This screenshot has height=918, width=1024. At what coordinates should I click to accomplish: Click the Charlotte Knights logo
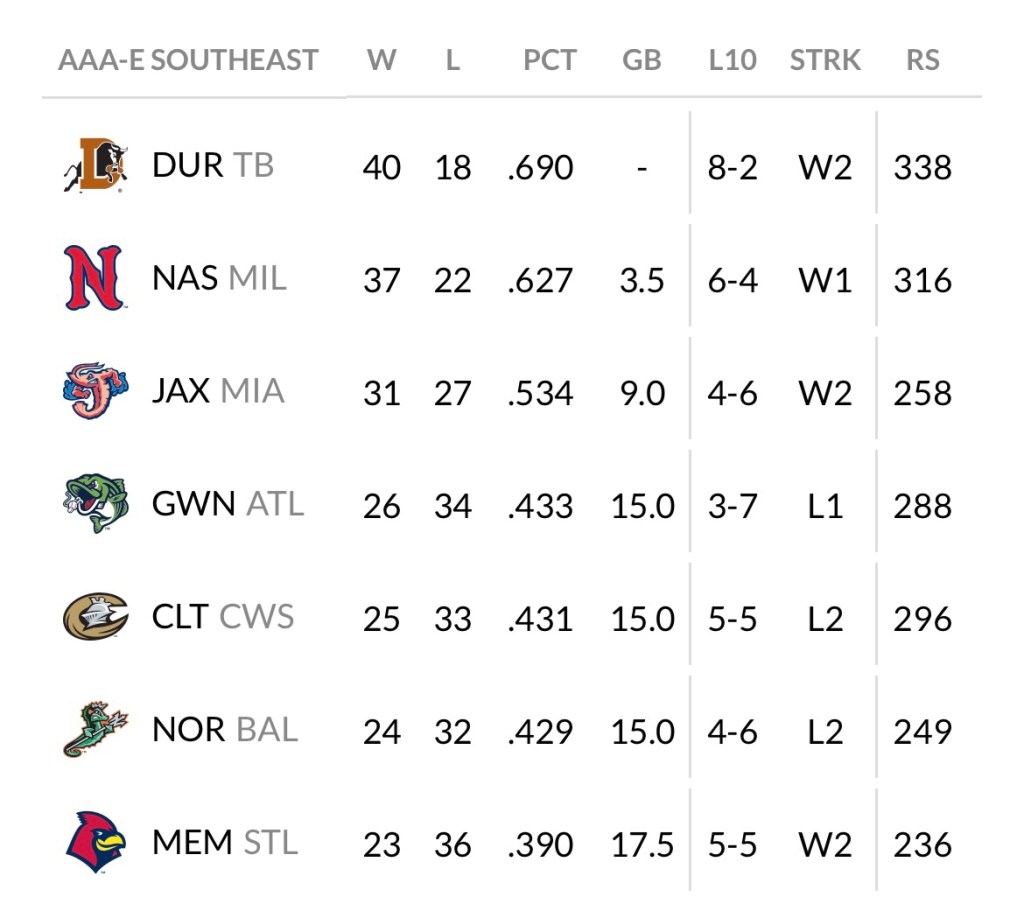[94, 616]
